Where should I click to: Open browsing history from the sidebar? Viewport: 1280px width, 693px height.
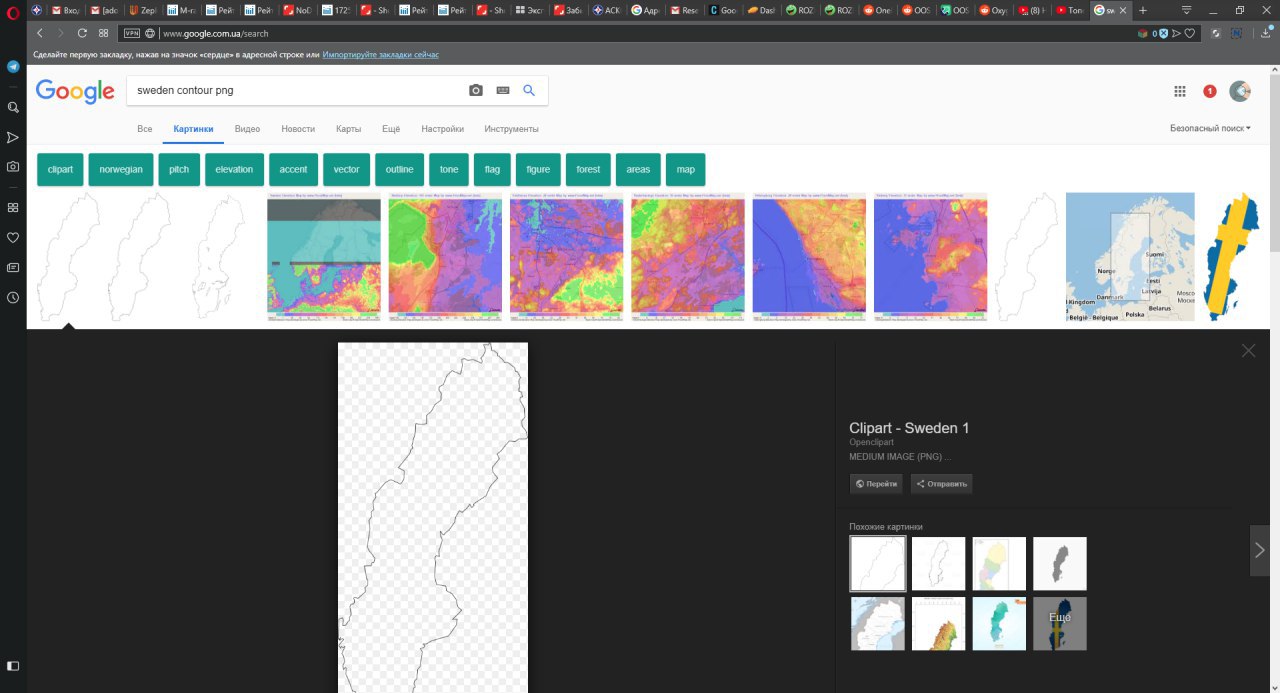coord(13,298)
